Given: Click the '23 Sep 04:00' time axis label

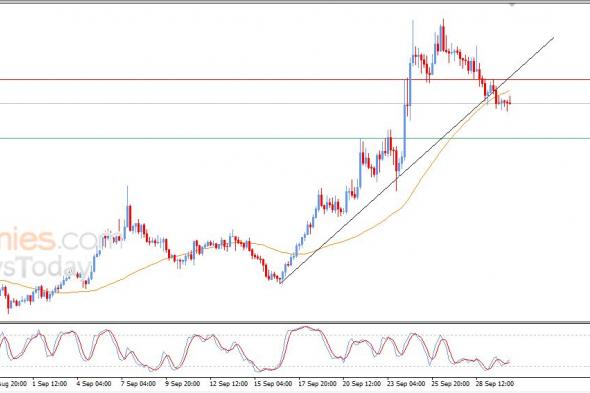Looking at the screenshot, I should (x=406, y=384).
